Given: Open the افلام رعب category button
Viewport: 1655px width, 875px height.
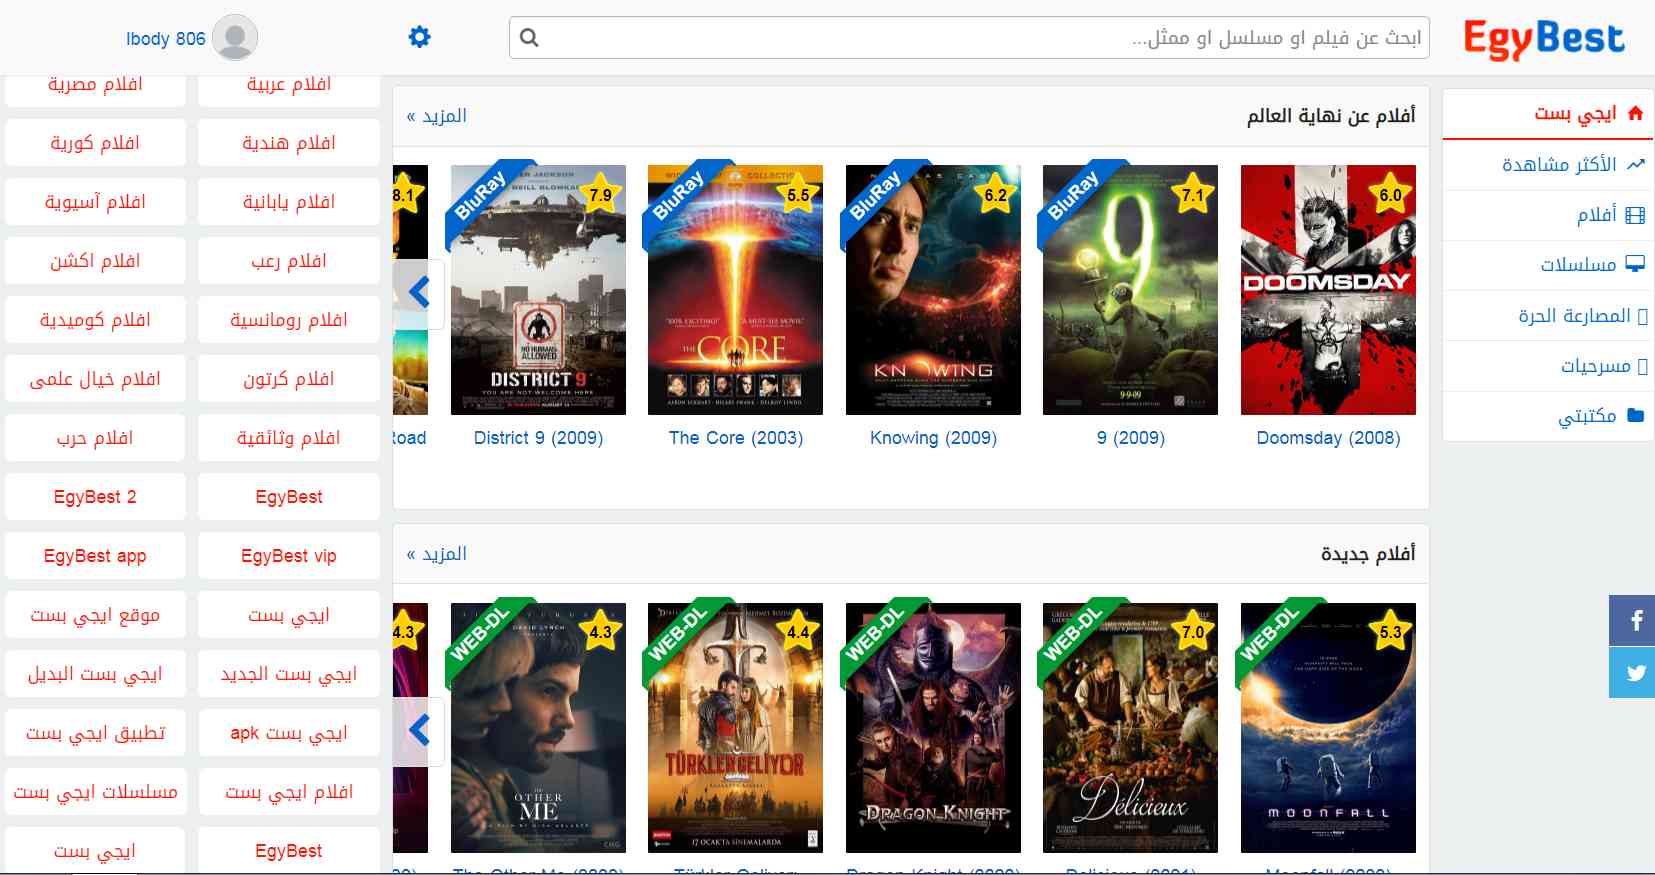Looking at the screenshot, I should pos(289,261).
